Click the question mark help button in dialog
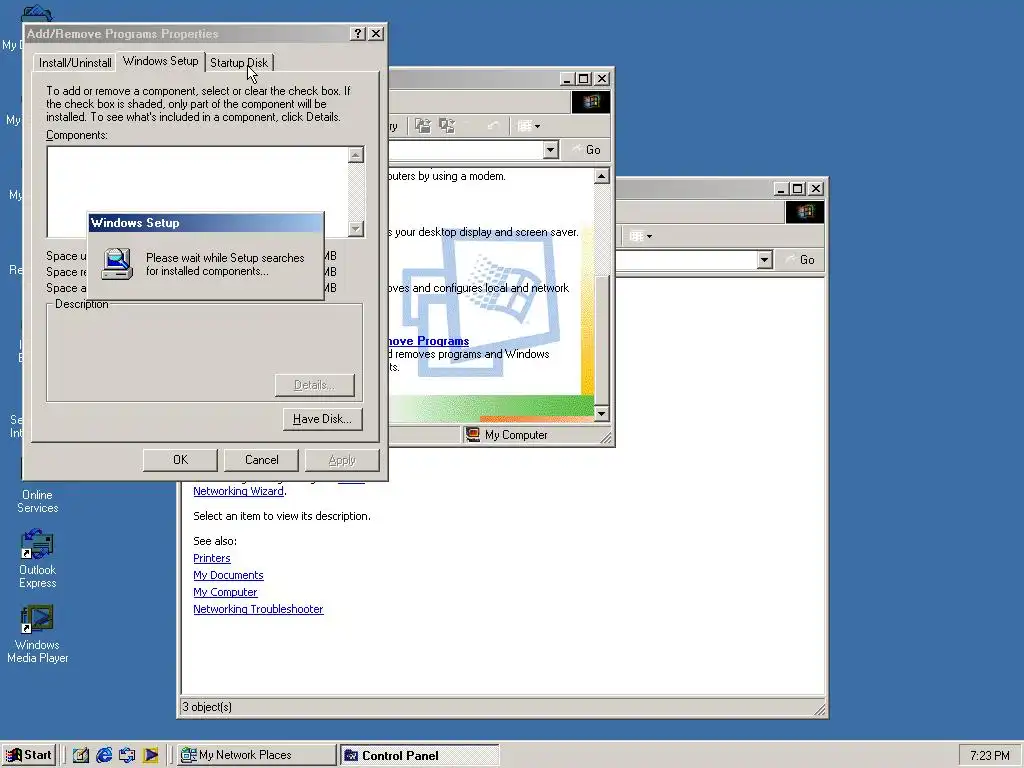This screenshot has height=768, width=1024. click(x=357, y=34)
